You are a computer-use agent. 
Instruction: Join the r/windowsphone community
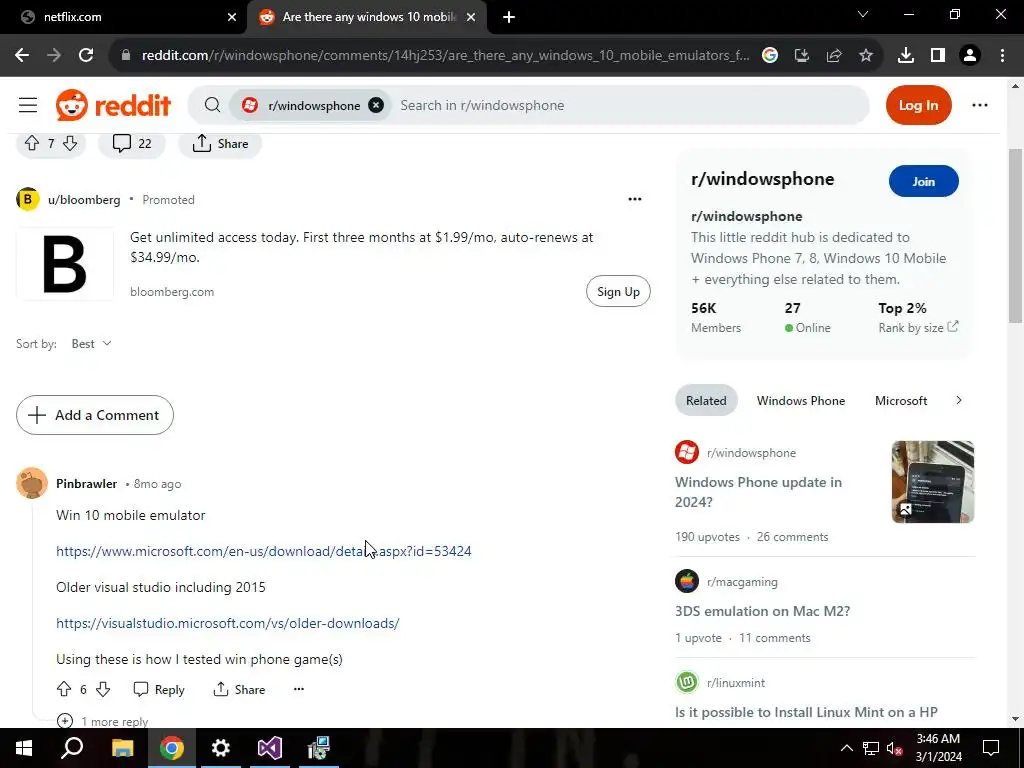pyautogui.click(x=923, y=182)
